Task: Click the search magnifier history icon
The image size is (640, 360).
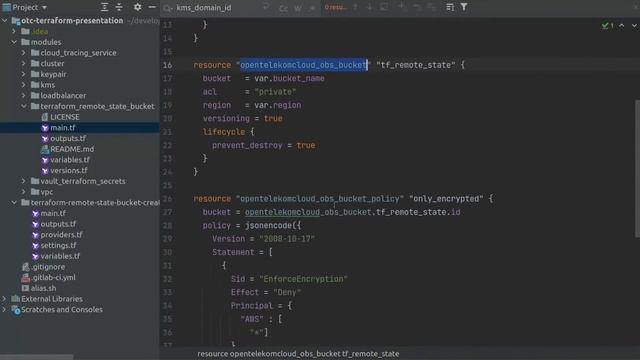Action: (167, 8)
